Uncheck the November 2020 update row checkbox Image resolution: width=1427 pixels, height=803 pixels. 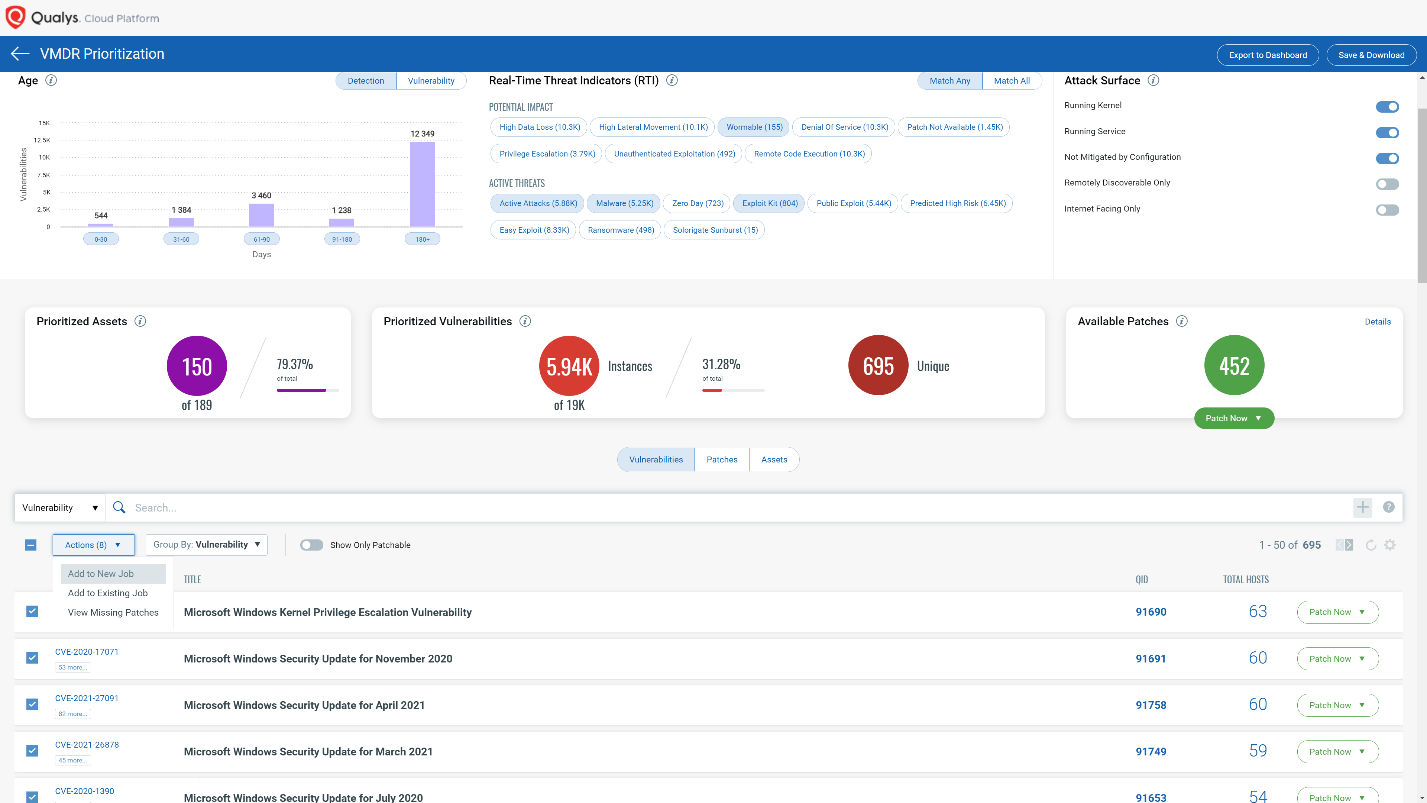tap(32, 658)
